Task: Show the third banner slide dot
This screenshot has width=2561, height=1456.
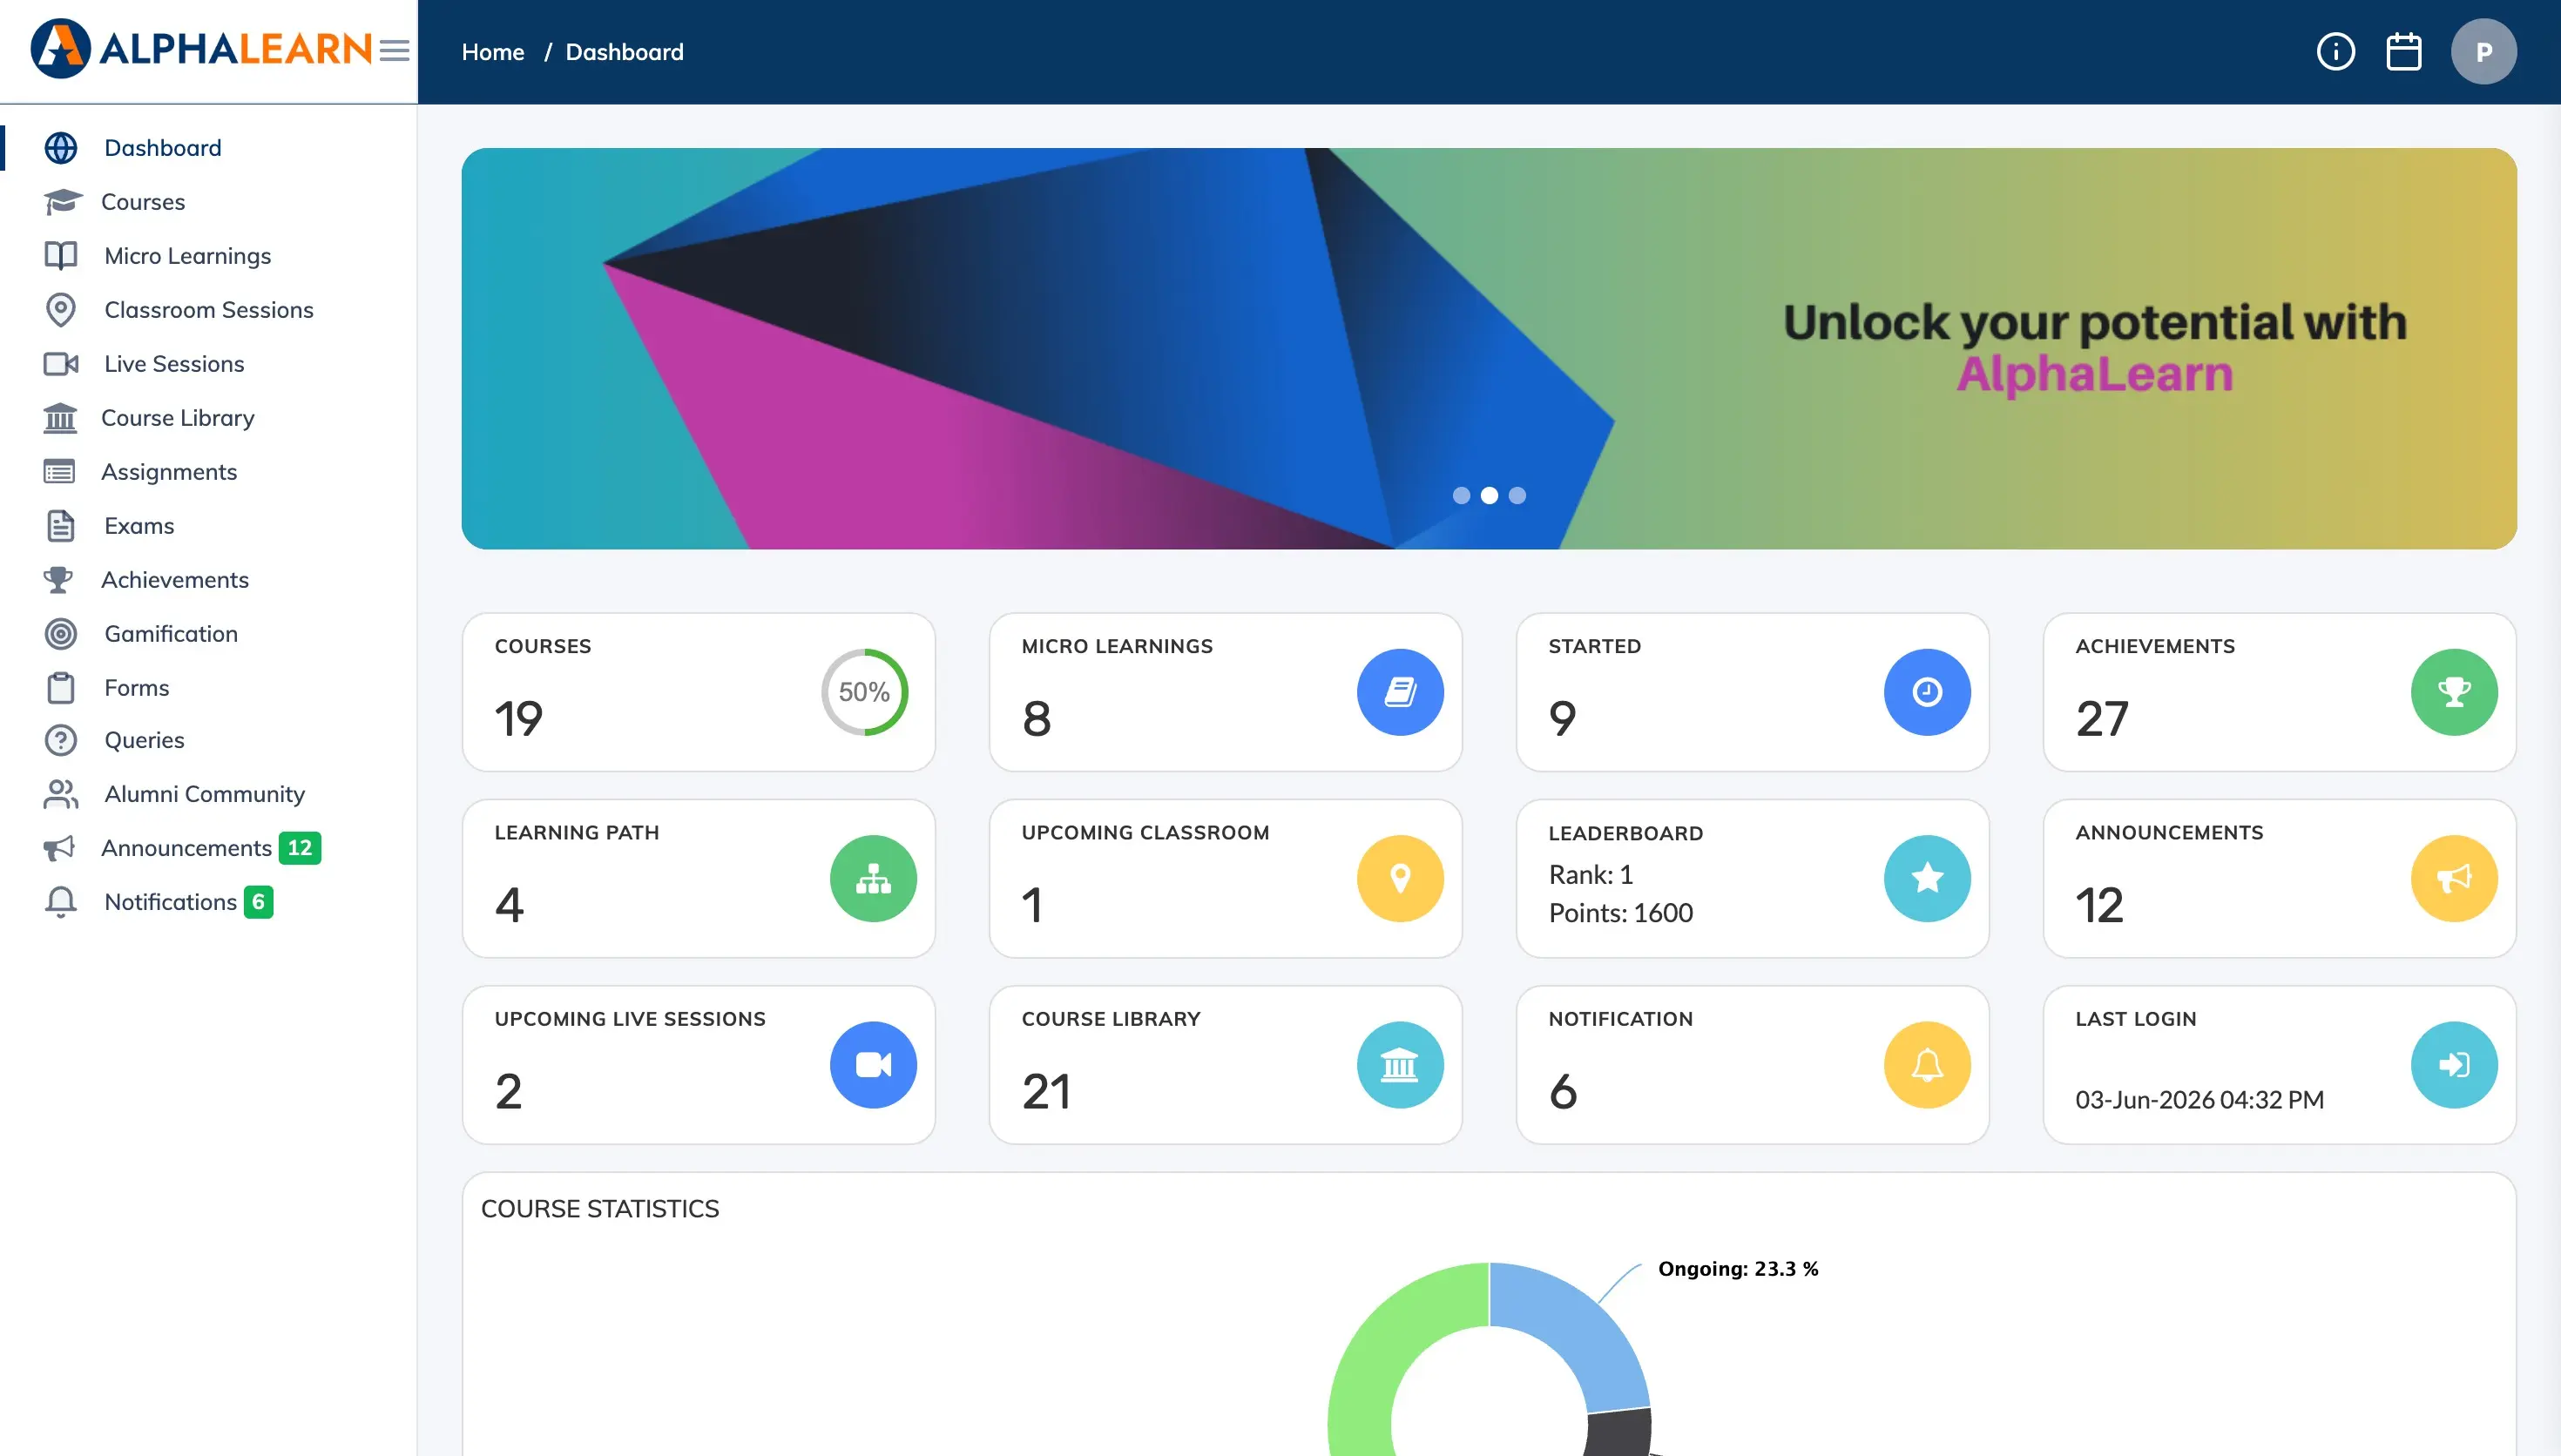Action: pyautogui.click(x=1517, y=496)
